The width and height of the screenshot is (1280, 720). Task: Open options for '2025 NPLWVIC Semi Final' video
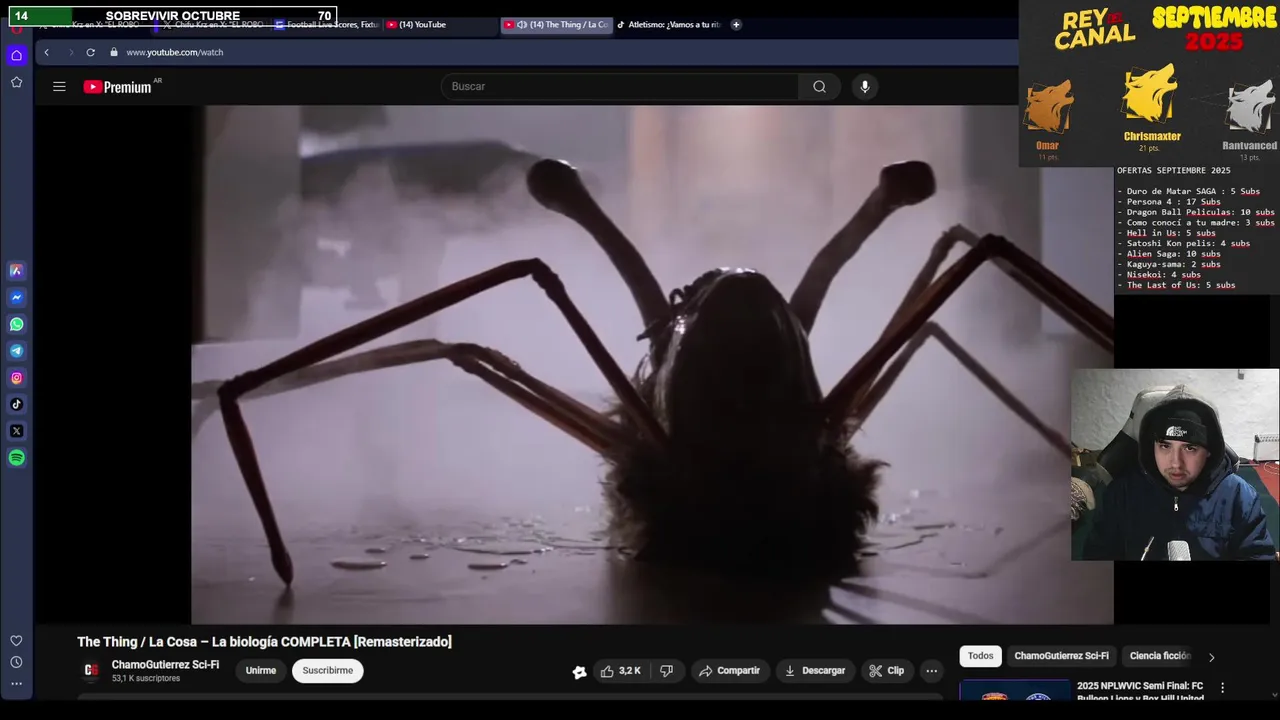[1222, 688]
